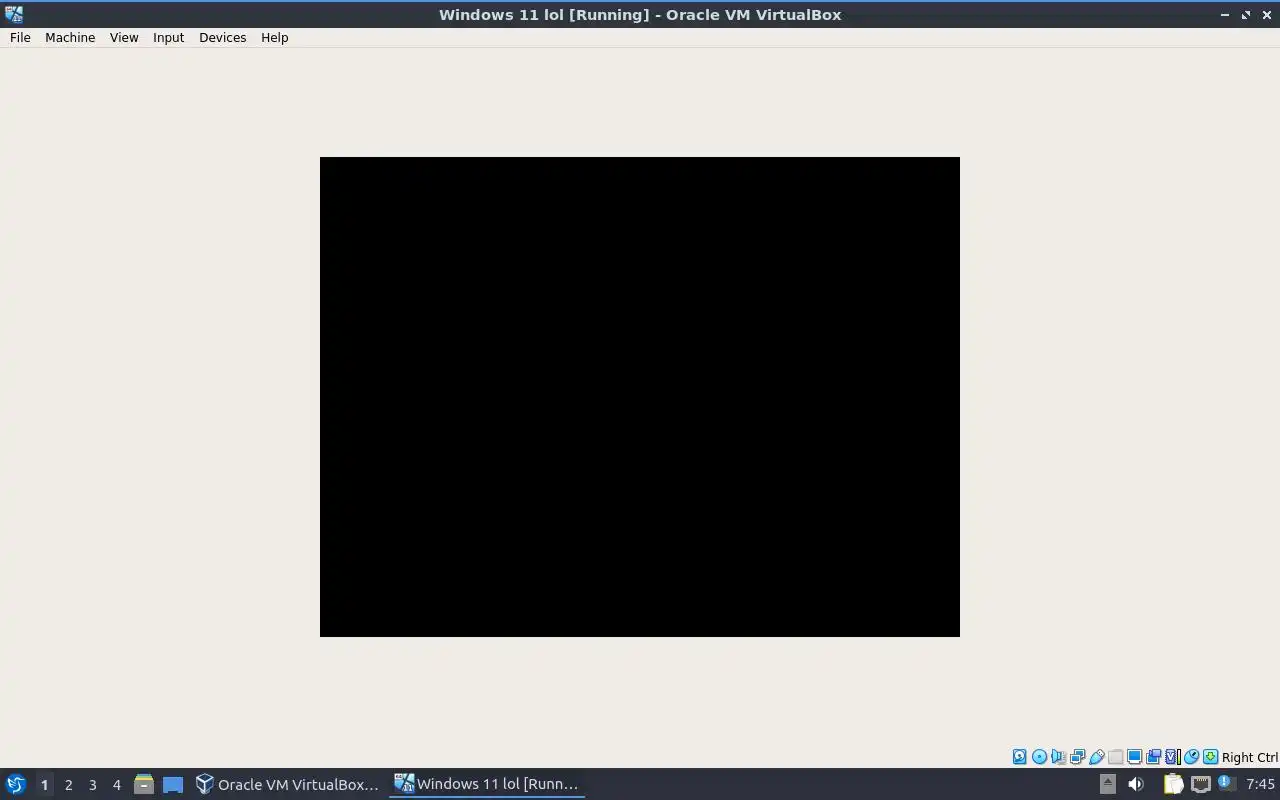Click the wired network tray icon
The width and height of the screenshot is (1280, 800).
(1200, 784)
